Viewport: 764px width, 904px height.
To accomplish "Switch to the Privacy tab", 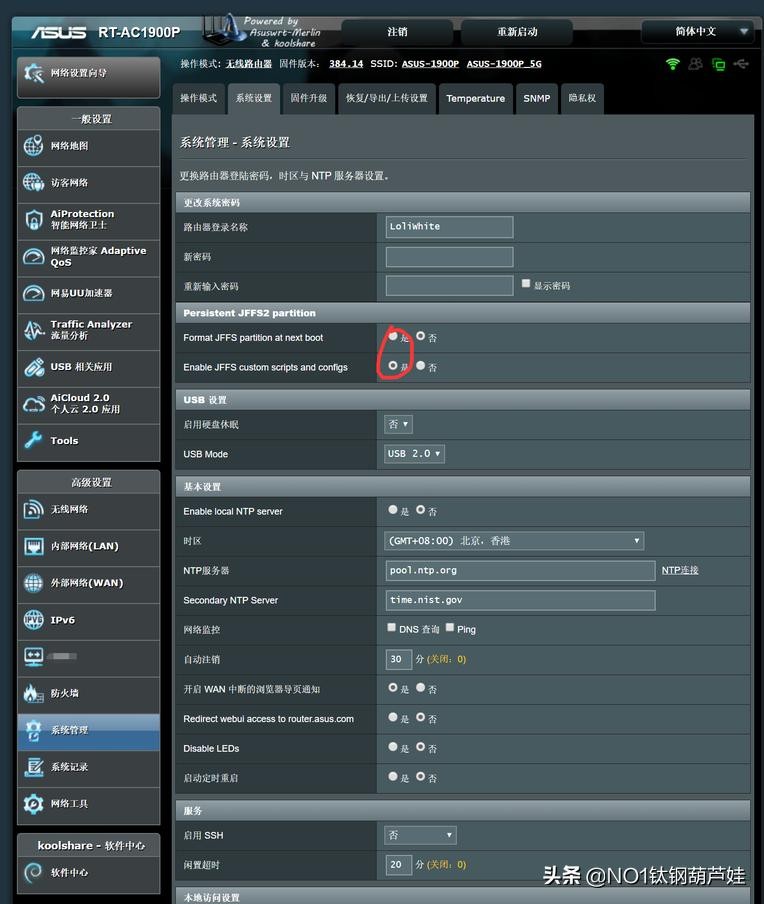I will (x=582, y=99).
